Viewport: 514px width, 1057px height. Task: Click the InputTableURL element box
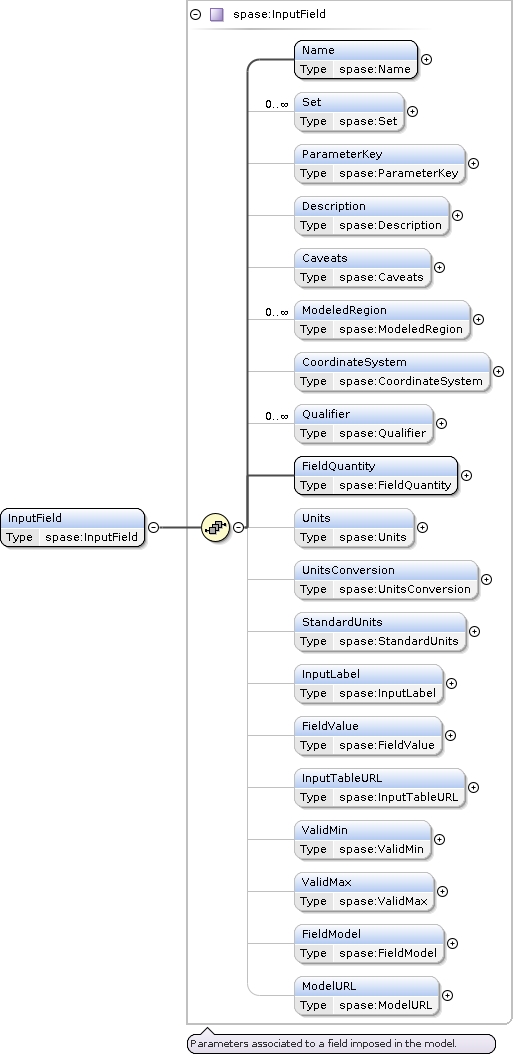pyautogui.click(x=380, y=787)
